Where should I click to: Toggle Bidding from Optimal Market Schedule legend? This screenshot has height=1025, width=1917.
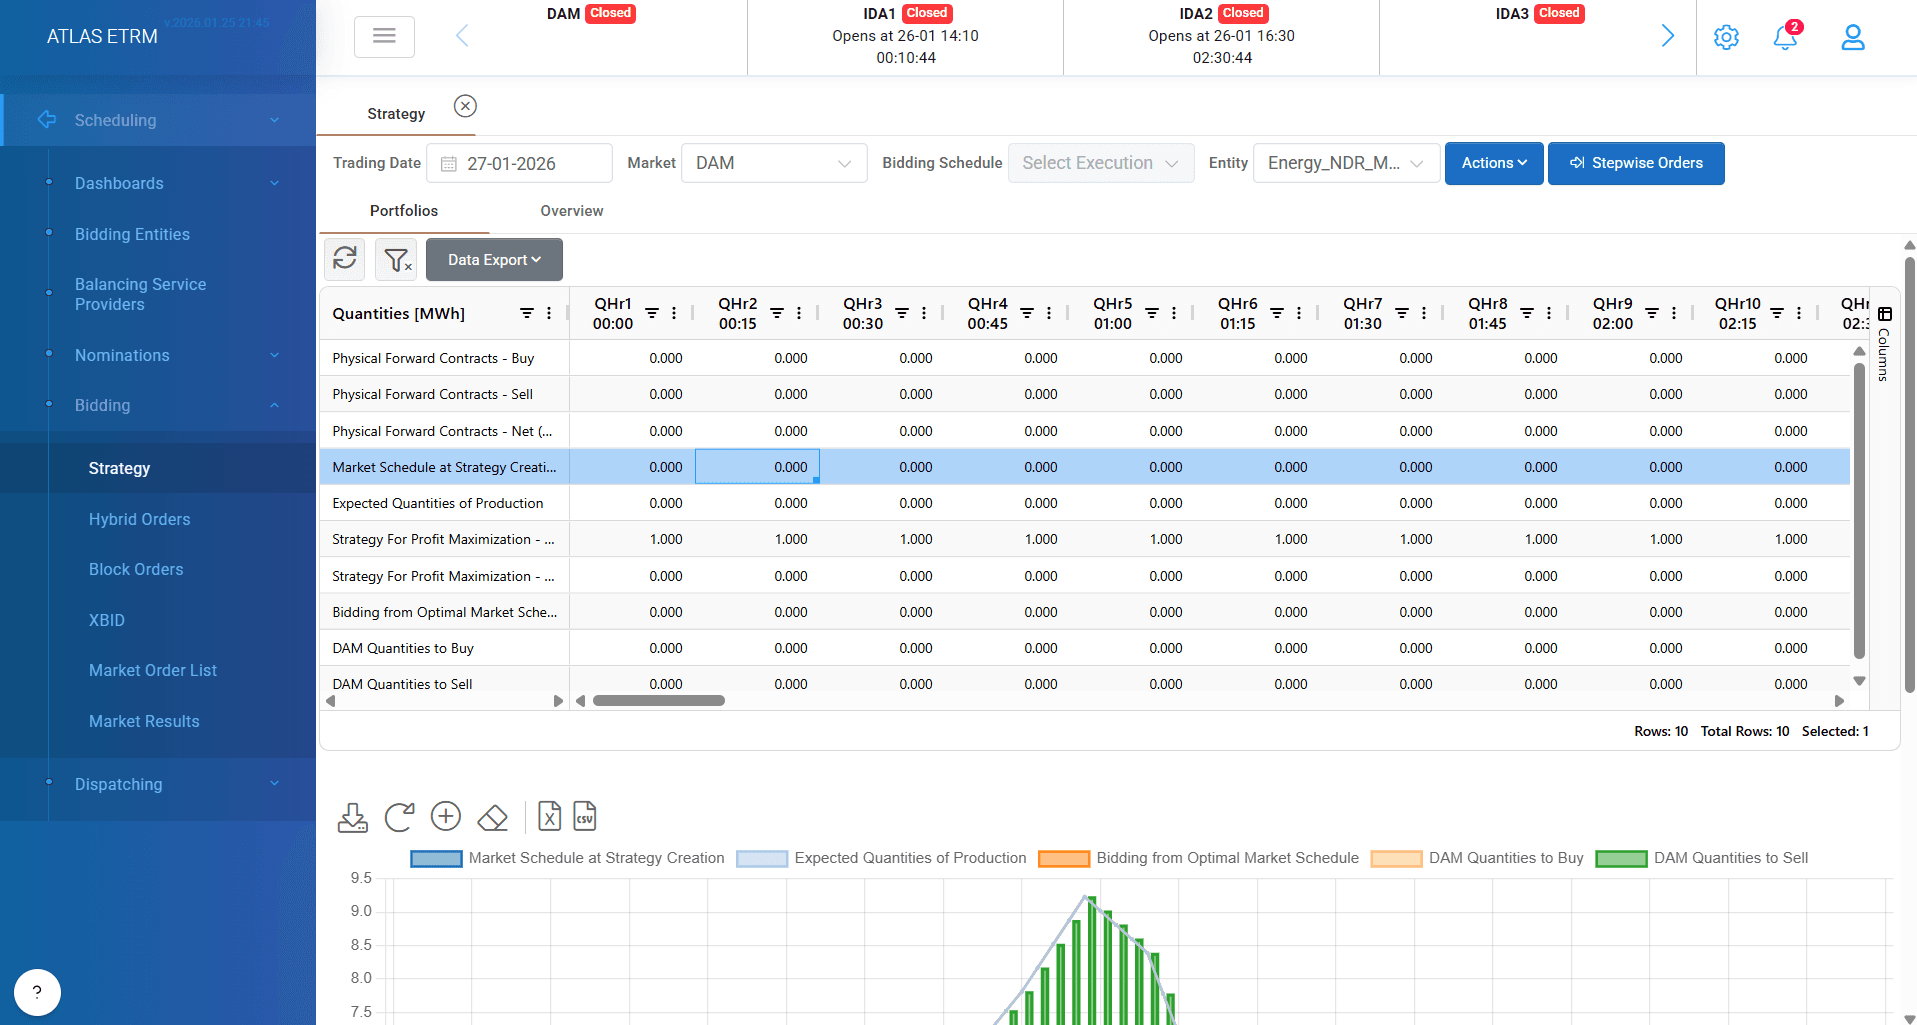(x=1198, y=858)
